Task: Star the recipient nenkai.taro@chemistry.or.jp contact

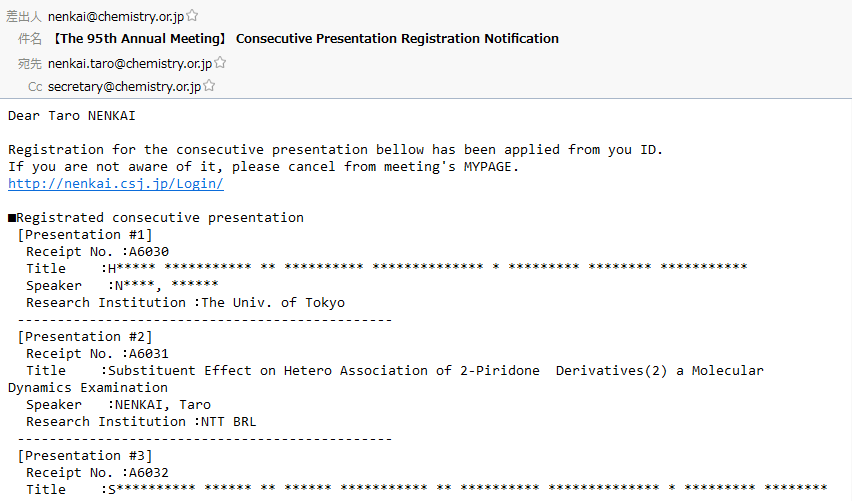Action: (220, 62)
